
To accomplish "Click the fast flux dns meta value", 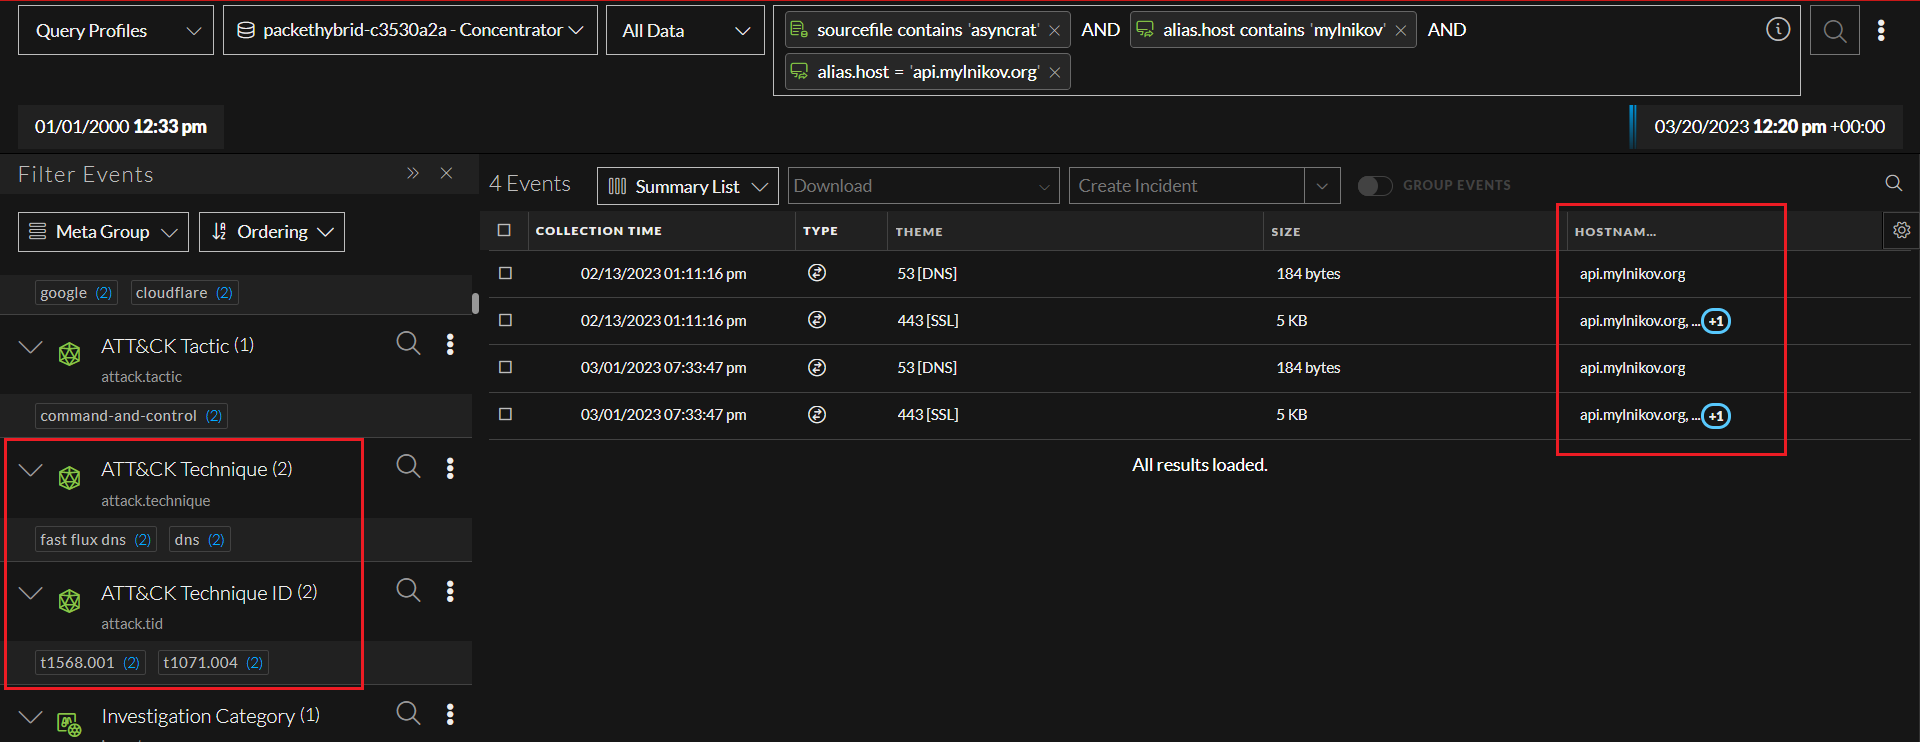I will tap(84, 540).
